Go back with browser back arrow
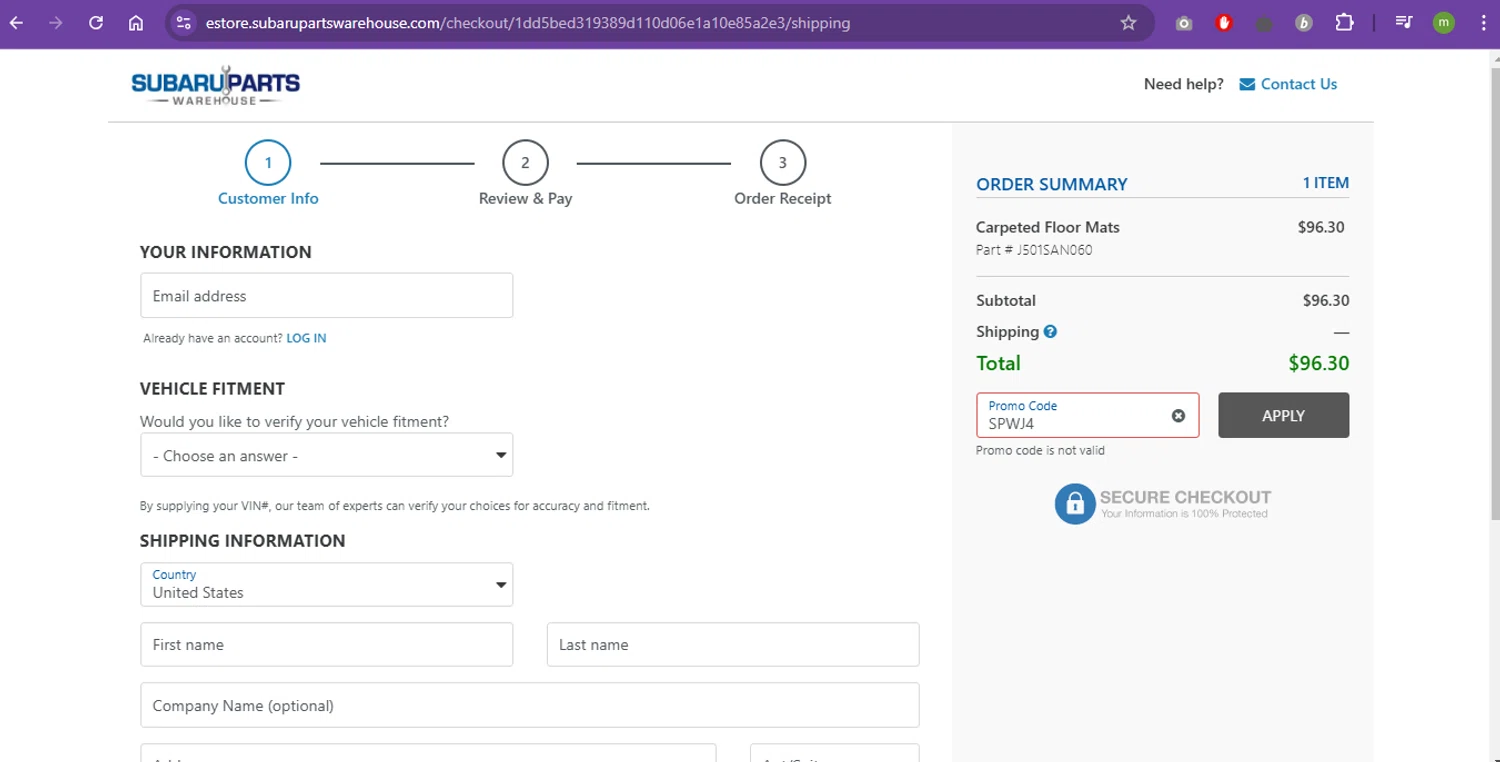The image size is (1500, 762). tap(16, 23)
